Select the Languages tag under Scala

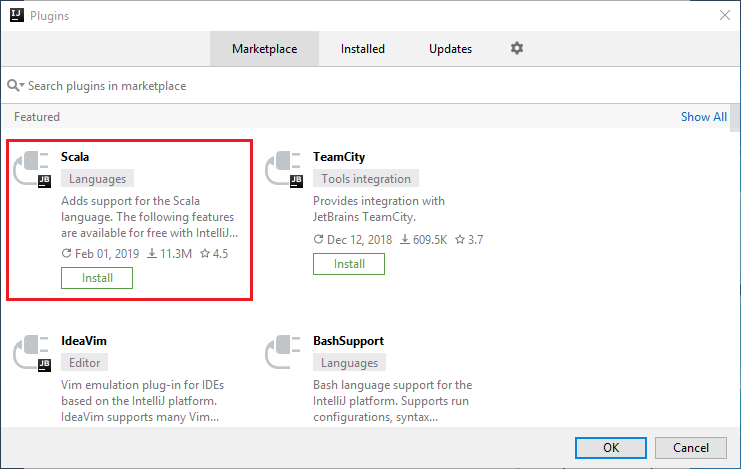tap(97, 179)
